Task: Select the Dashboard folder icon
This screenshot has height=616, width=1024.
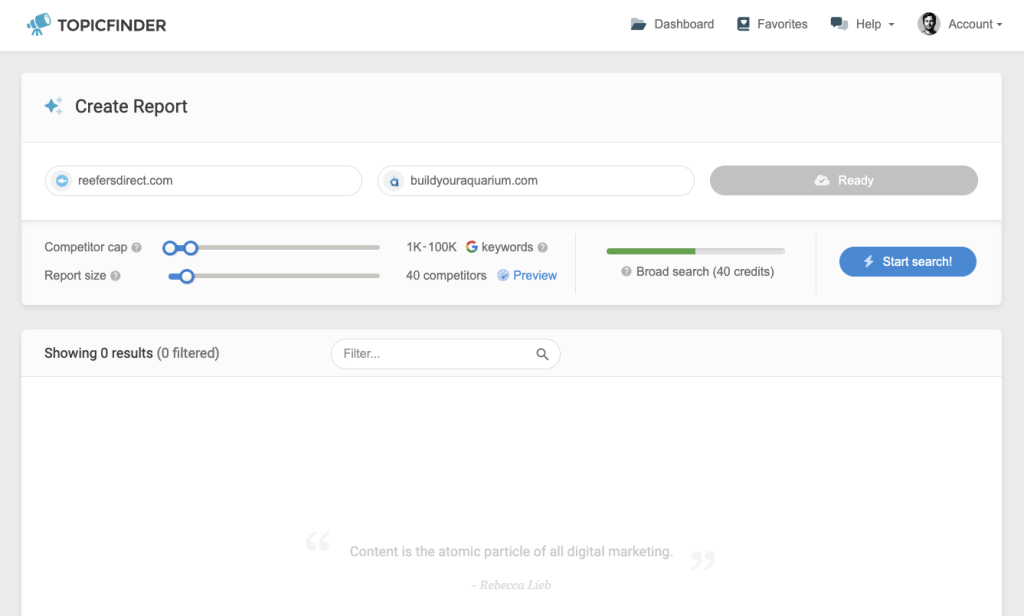Action: 637,23
